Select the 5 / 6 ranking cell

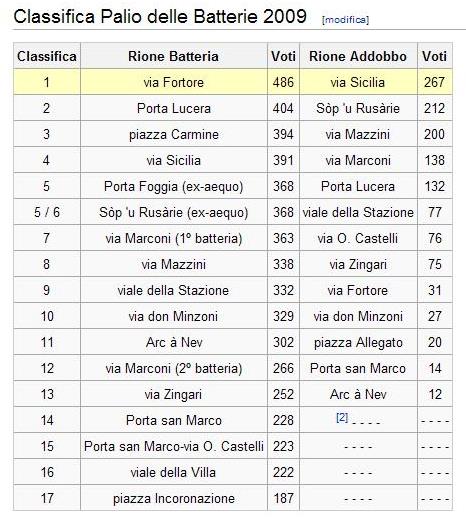(47, 212)
